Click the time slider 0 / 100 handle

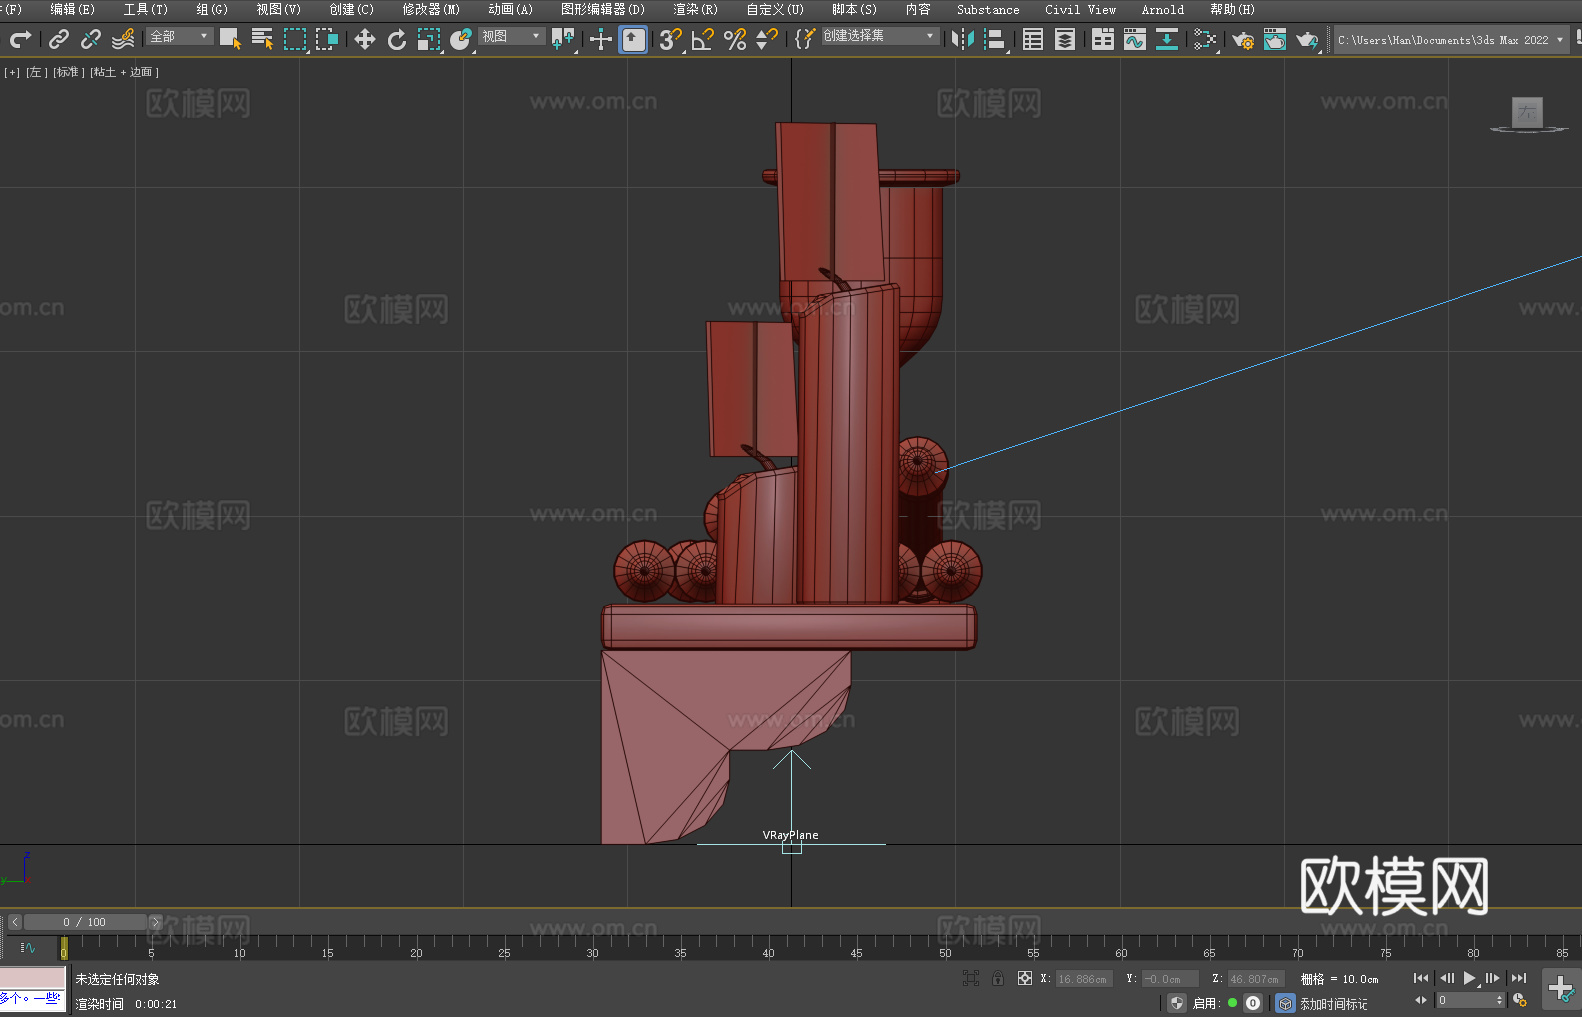(x=85, y=922)
